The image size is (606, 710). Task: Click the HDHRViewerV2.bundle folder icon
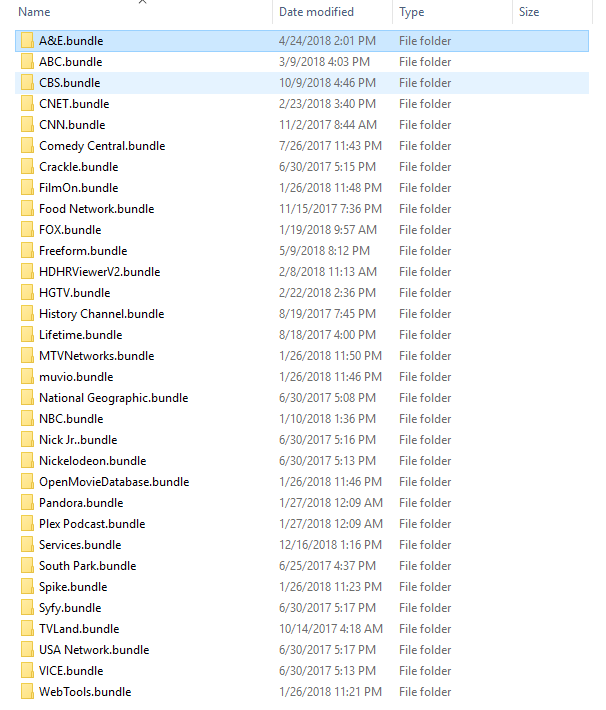[x=27, y=272]
